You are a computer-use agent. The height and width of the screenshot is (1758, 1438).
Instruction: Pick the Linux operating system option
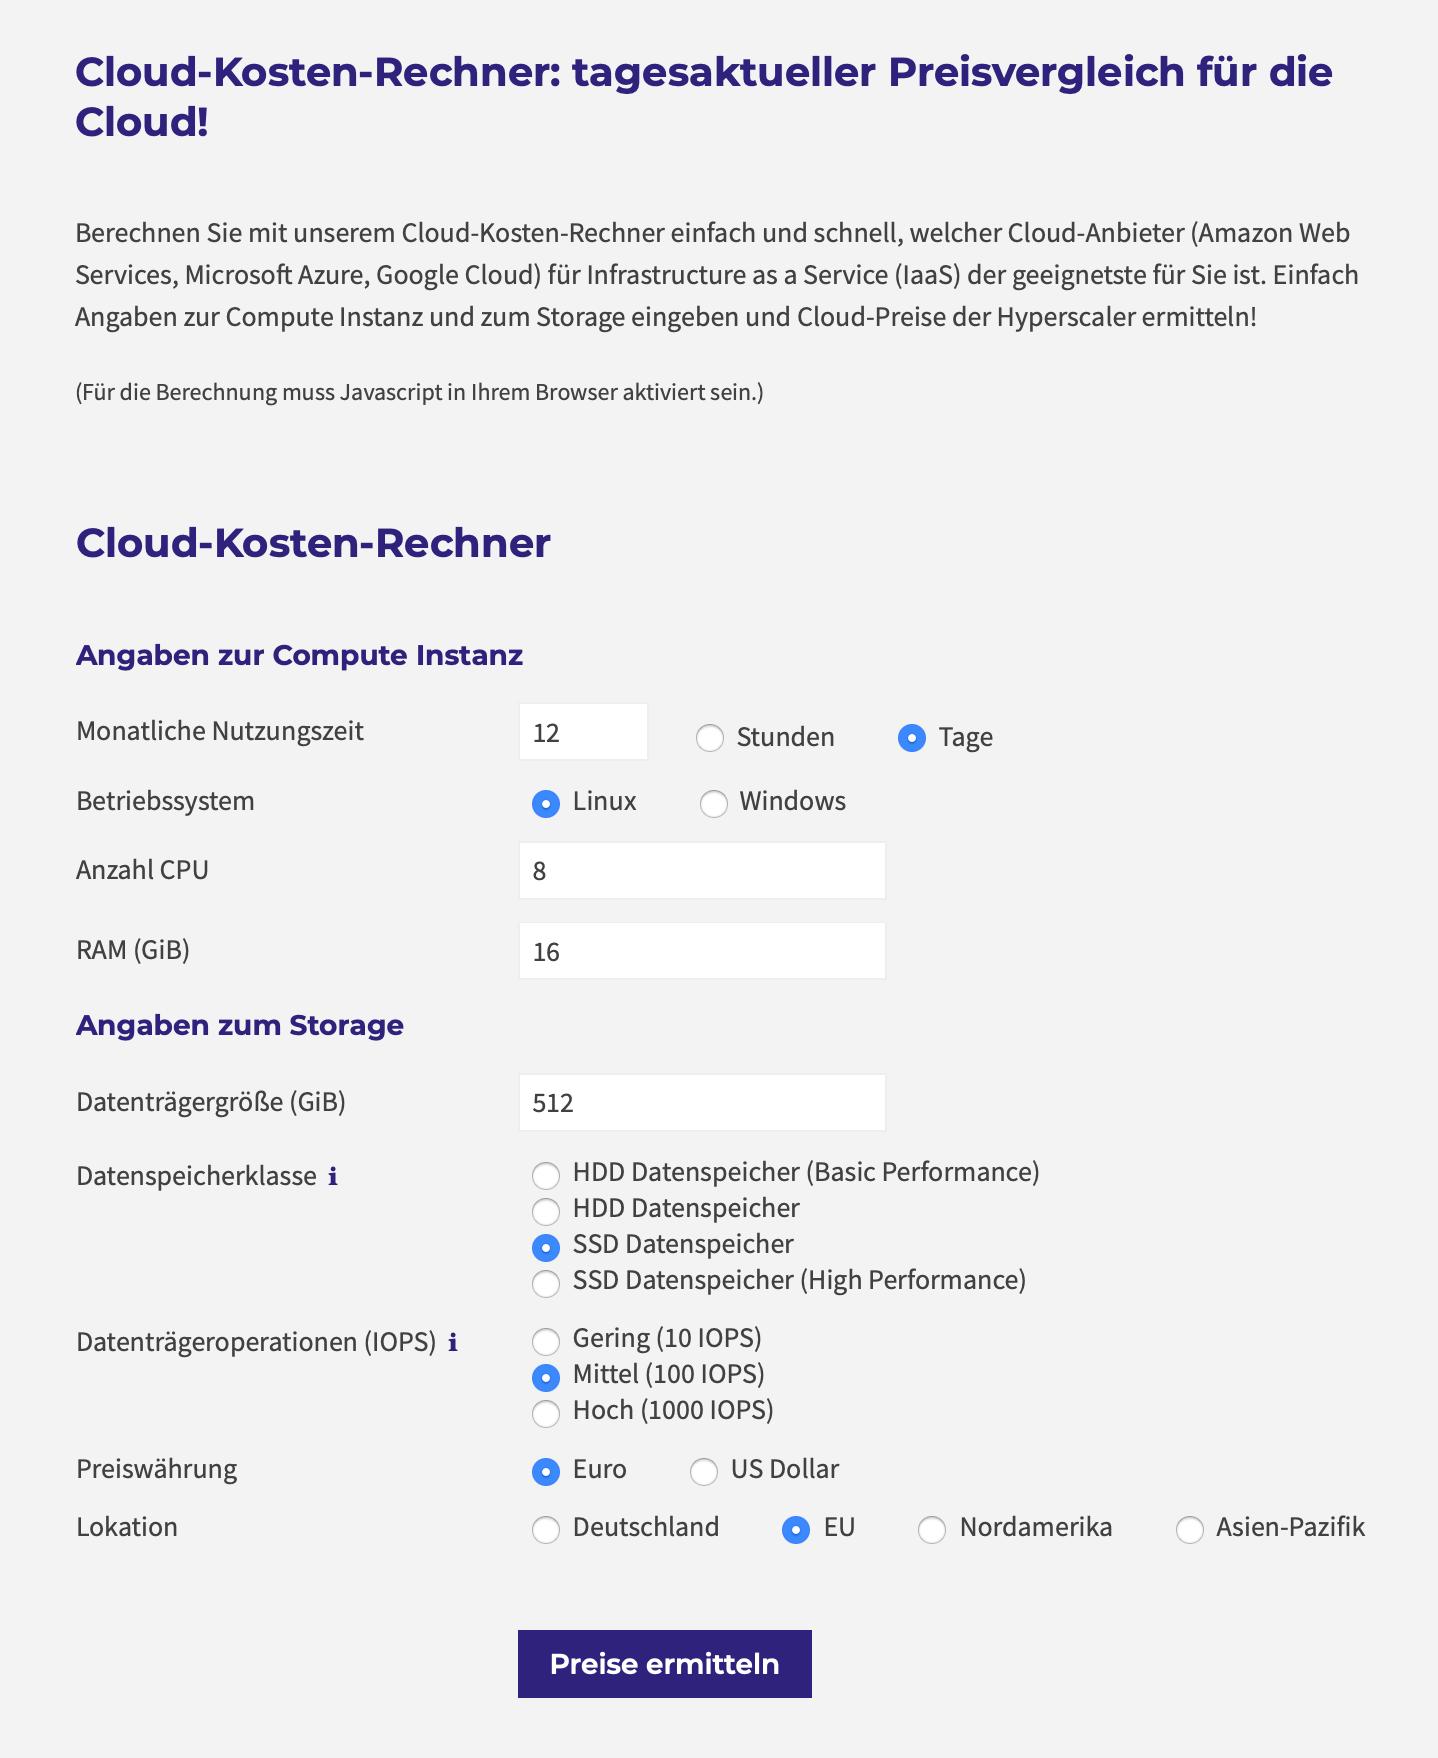pos(546,803)
